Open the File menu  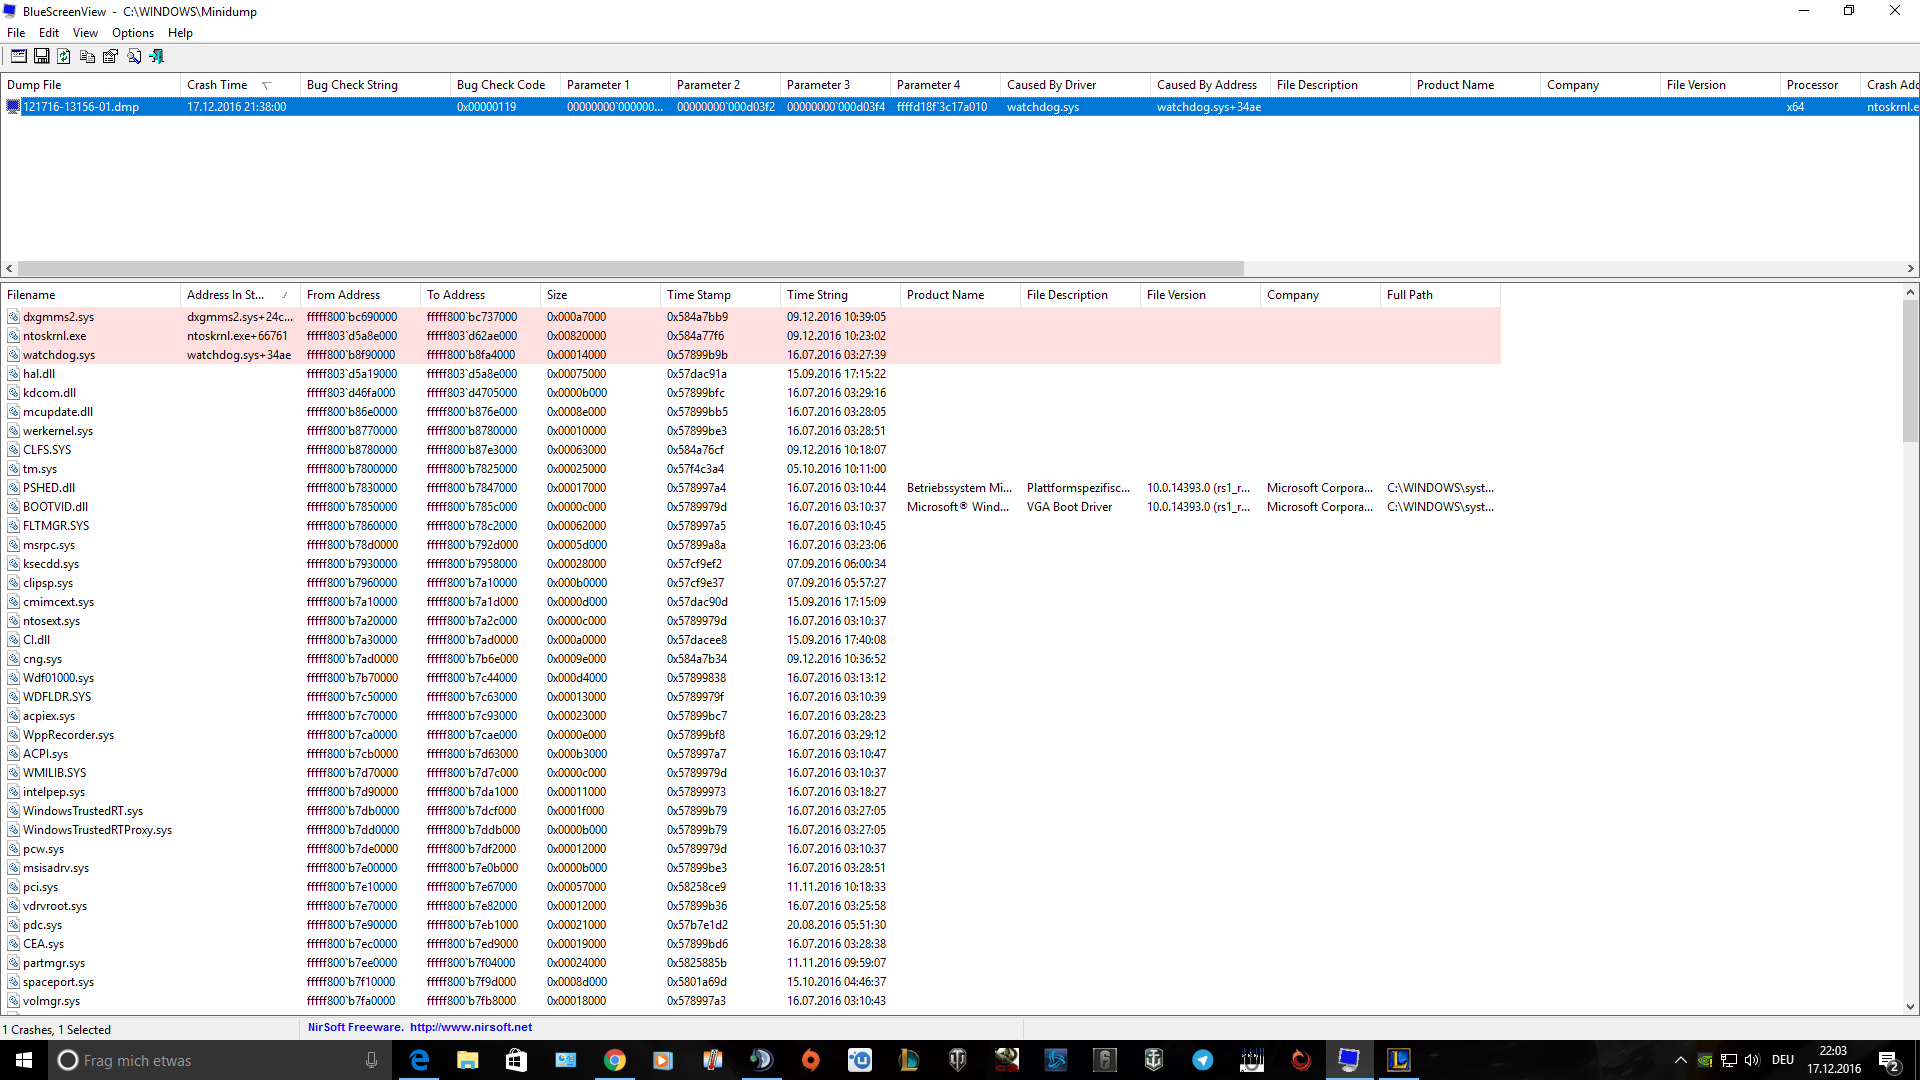pyautogui.click(x=16, y=33)
